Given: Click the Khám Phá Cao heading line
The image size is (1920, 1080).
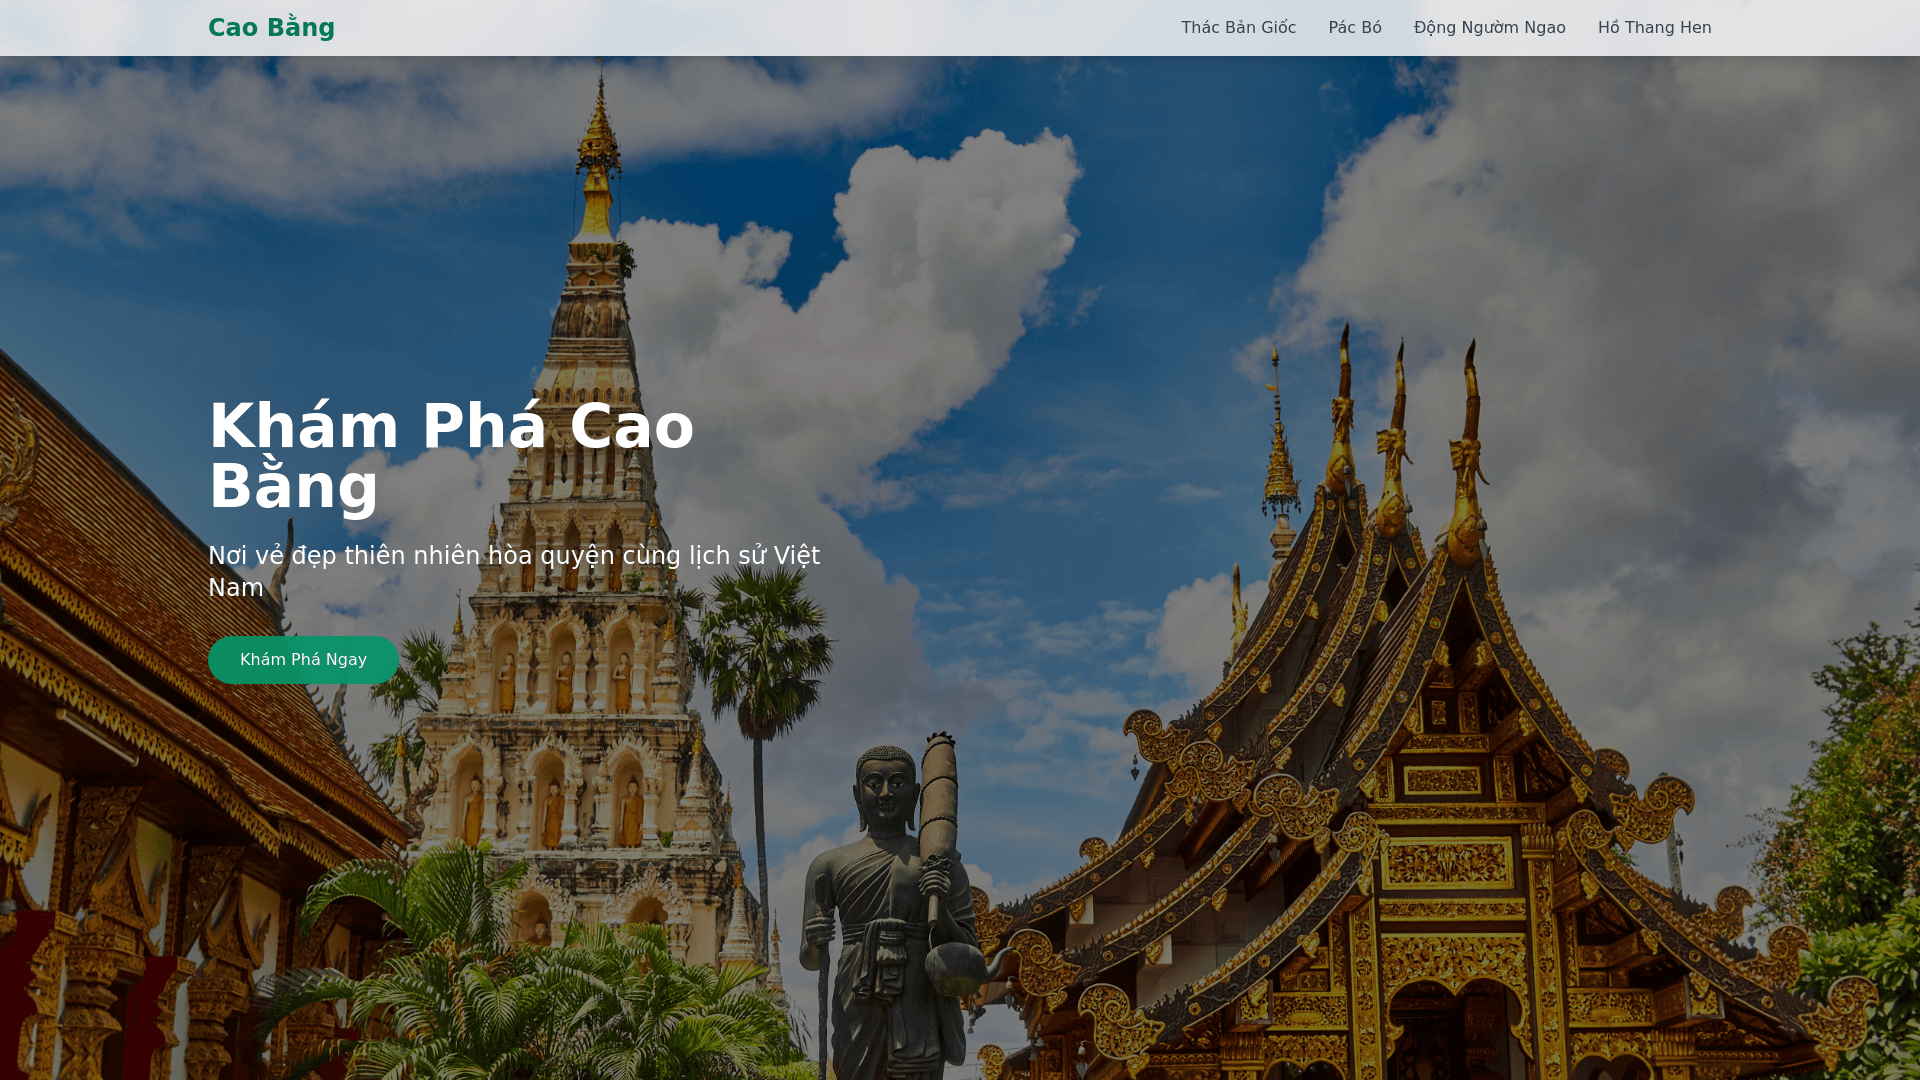Looking at the screenshot, I should tap(451, 426).
